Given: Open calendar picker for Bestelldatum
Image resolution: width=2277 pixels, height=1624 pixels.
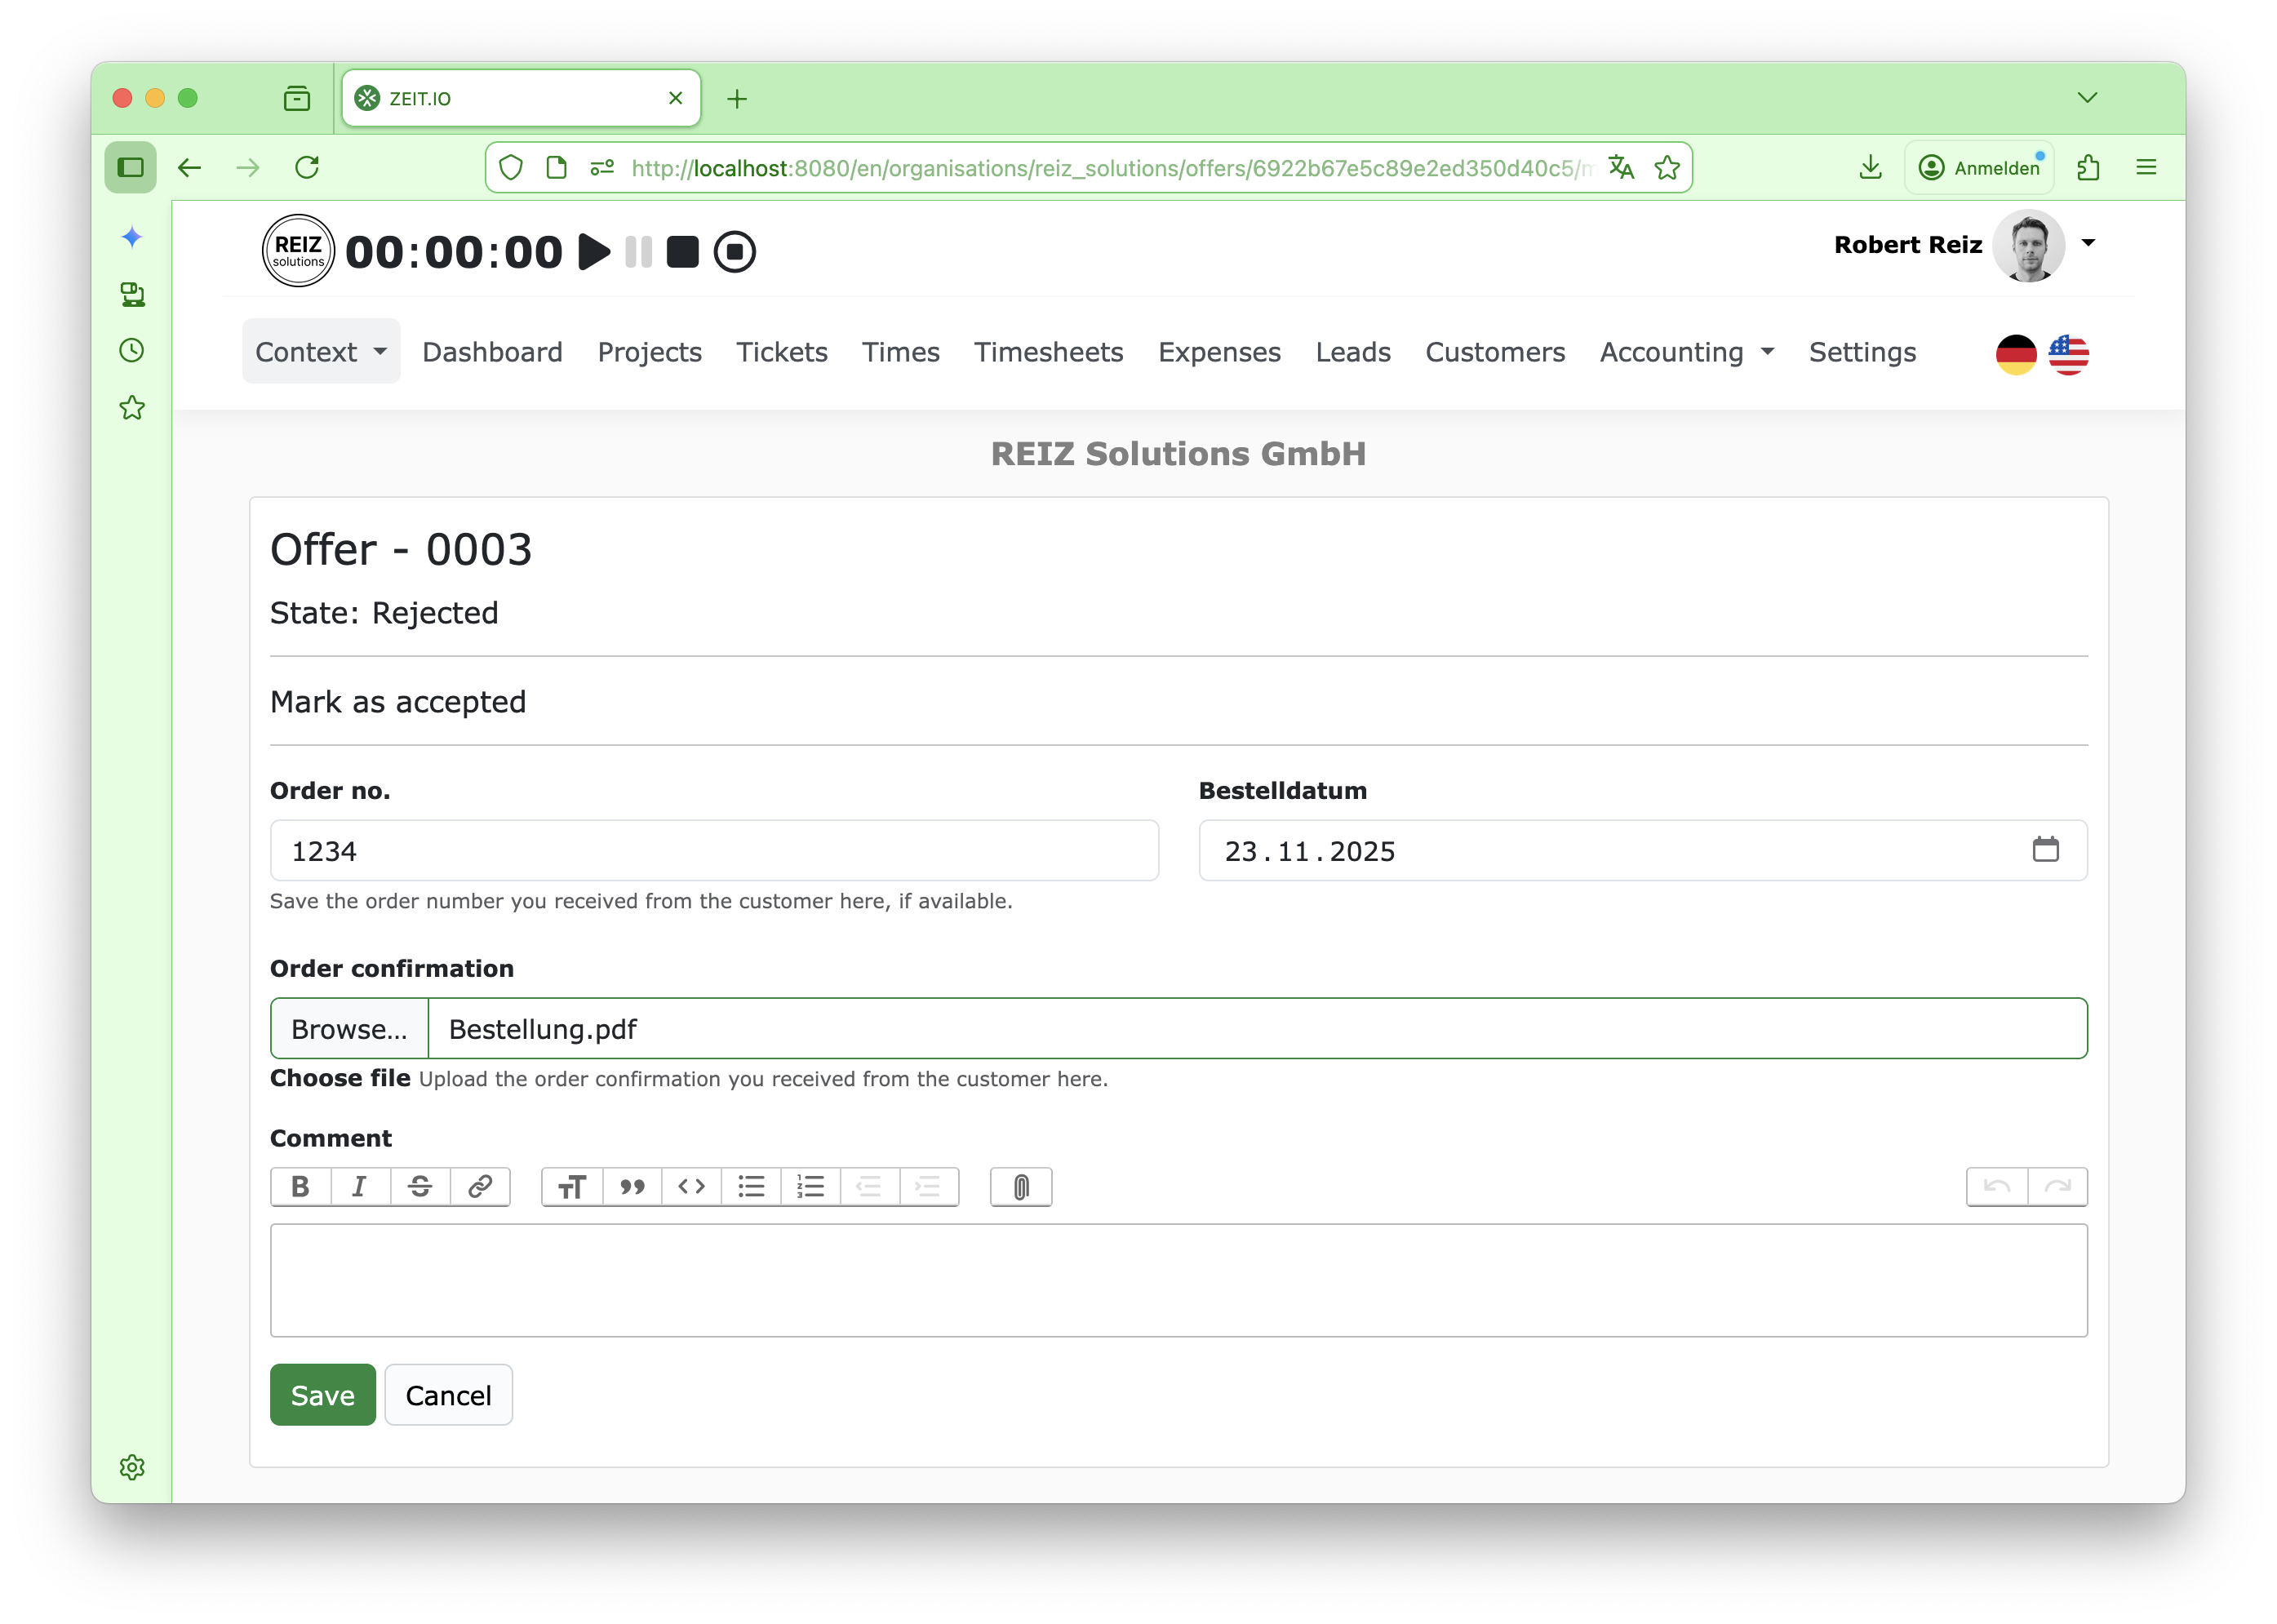Looking at the screenshot, I should tap(2045, 850).
